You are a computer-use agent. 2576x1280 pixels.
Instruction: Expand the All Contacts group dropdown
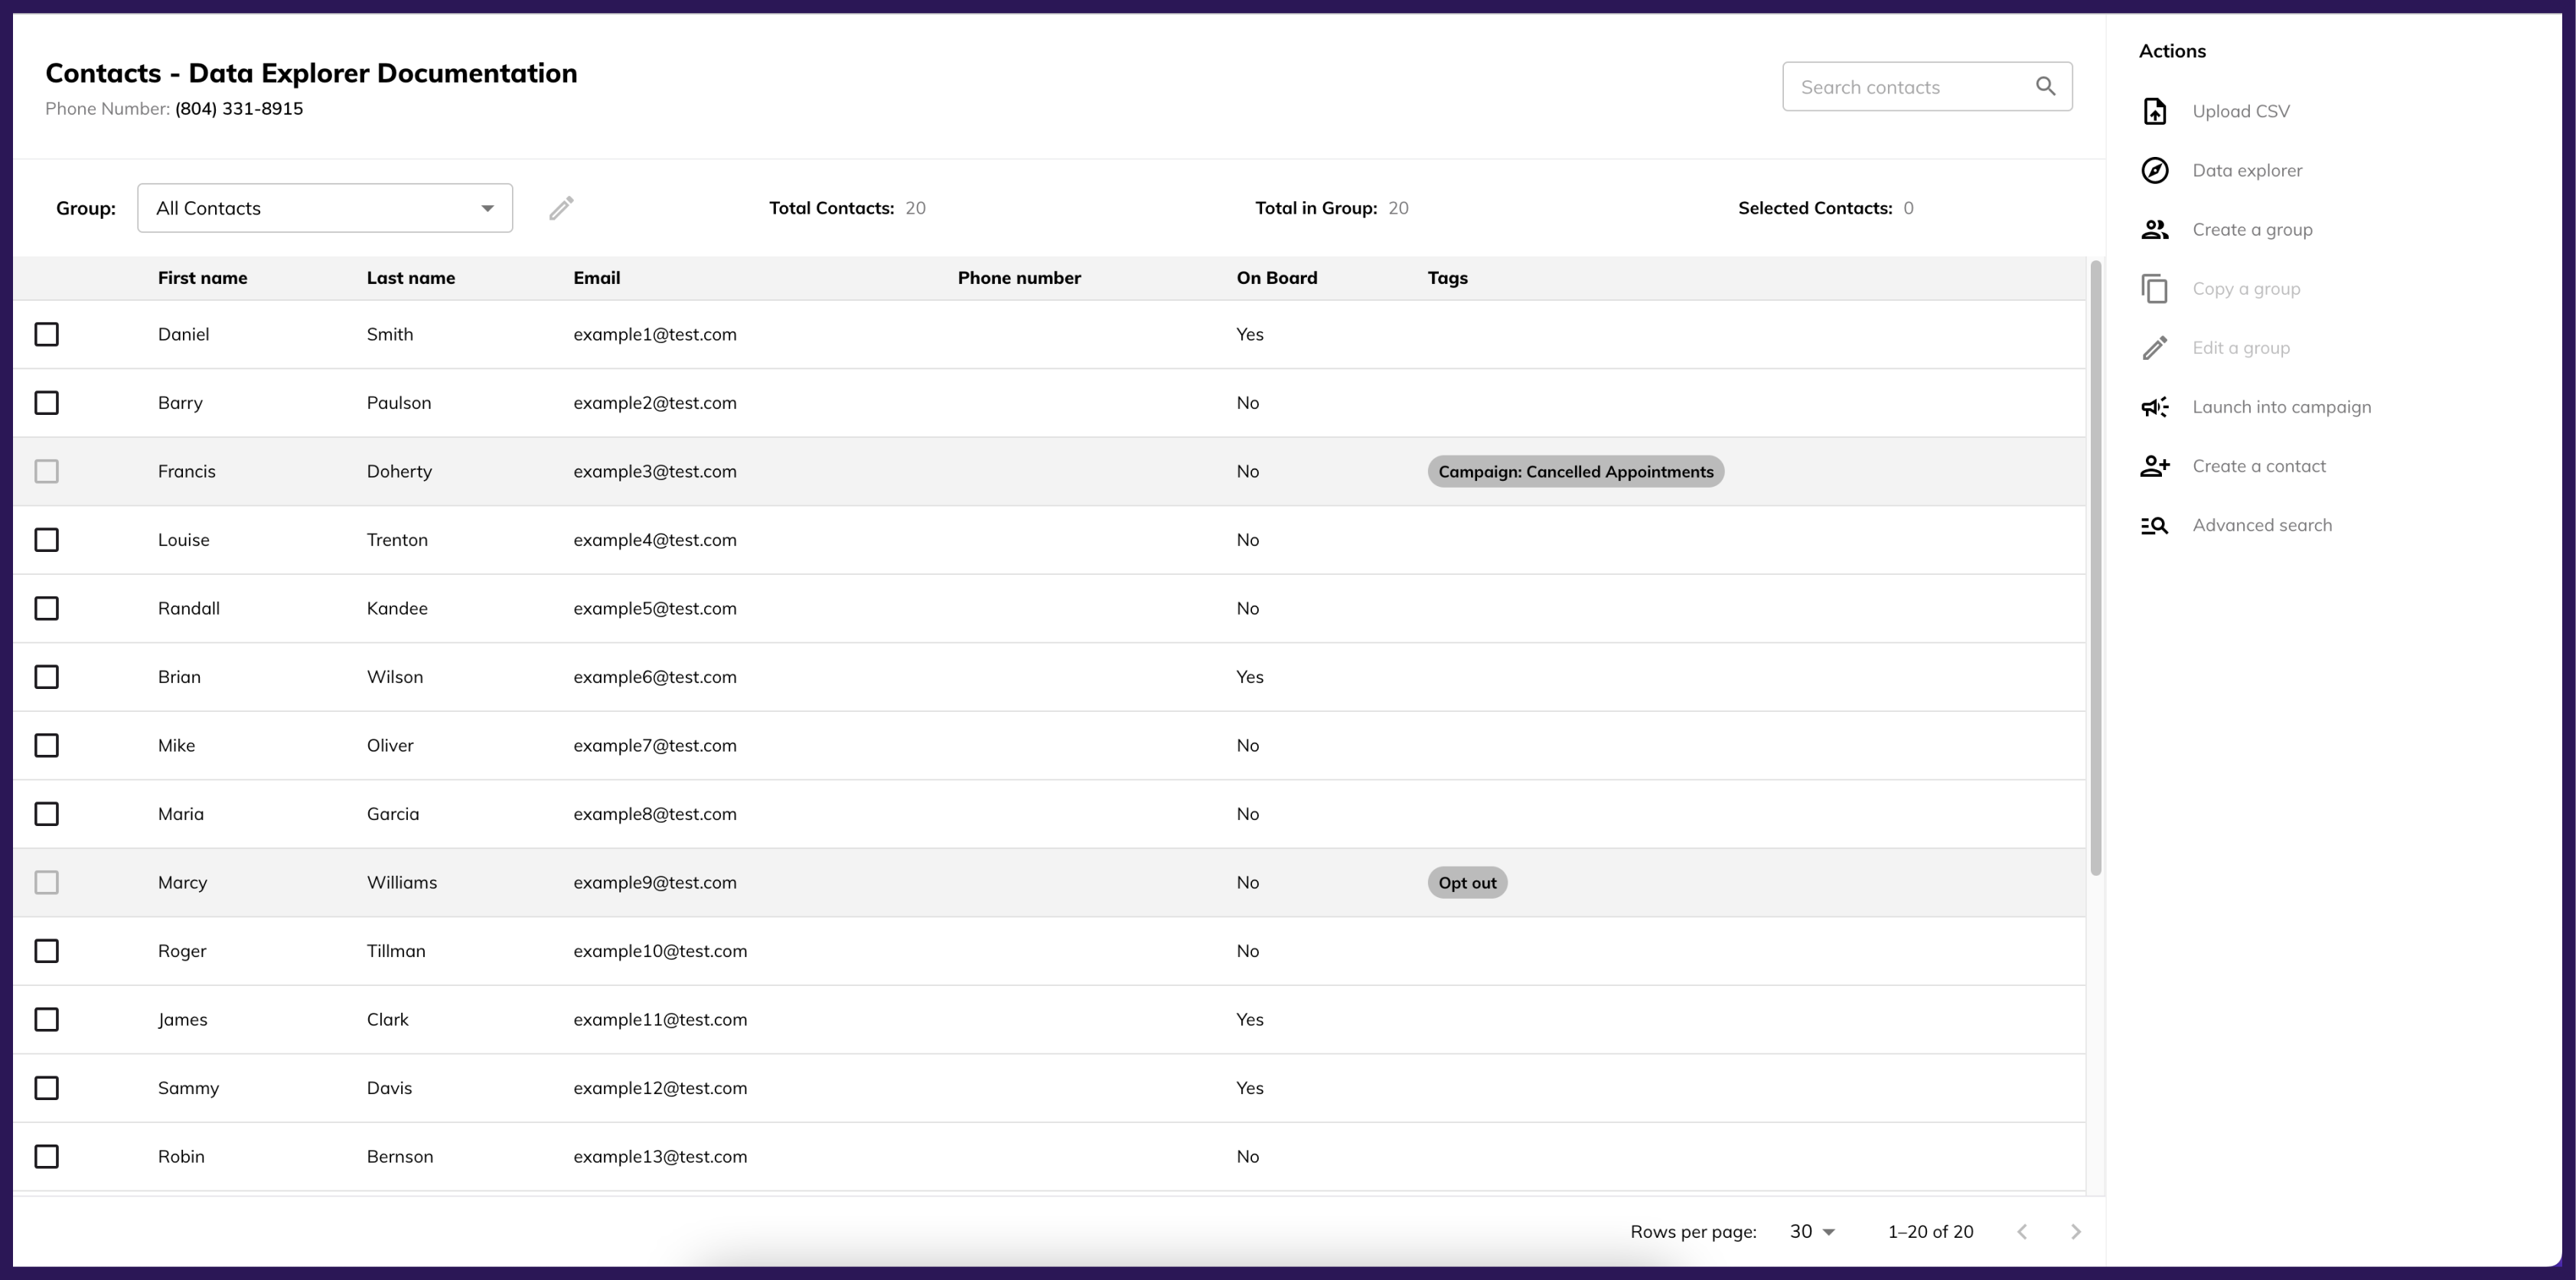pyautogui.click(x=325, y=208)
